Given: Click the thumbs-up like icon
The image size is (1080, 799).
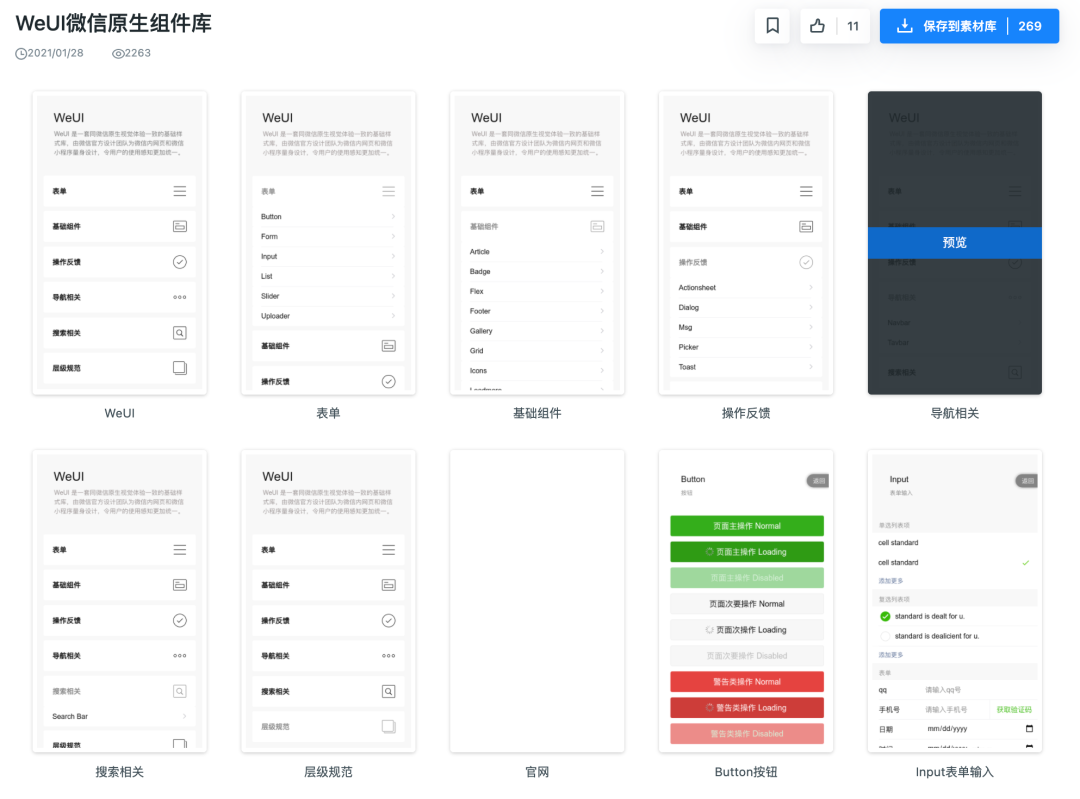Looking at the screenshot, I should [x=818, y=26].
